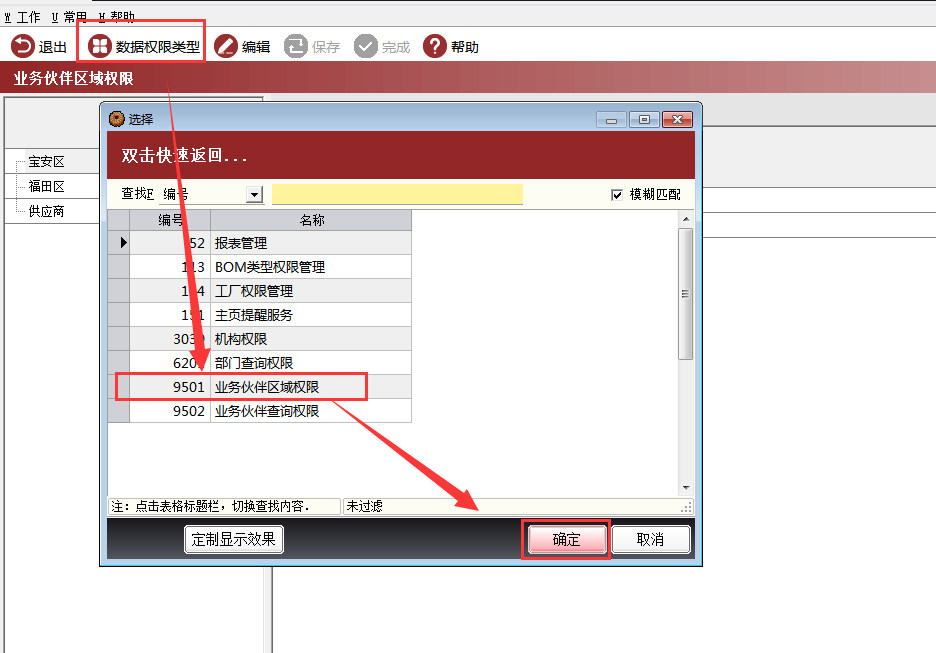Click the vertical scrollbar thumb in the list
936x653 pixels.
[686, 294]
